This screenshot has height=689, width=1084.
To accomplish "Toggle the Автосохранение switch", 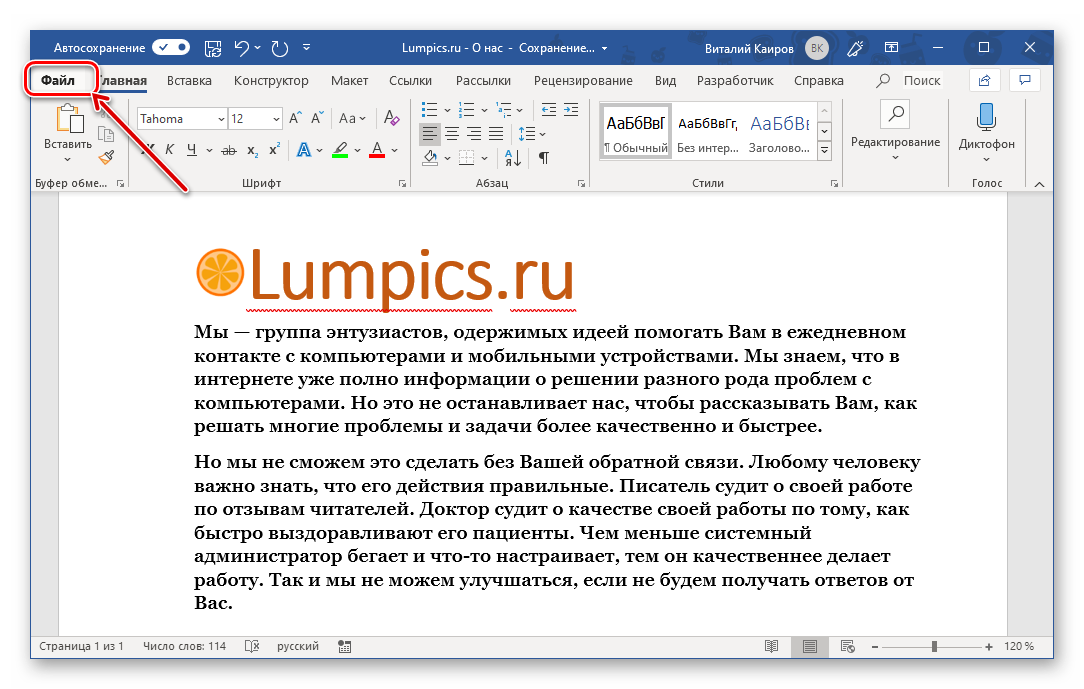I will (171, 48).
